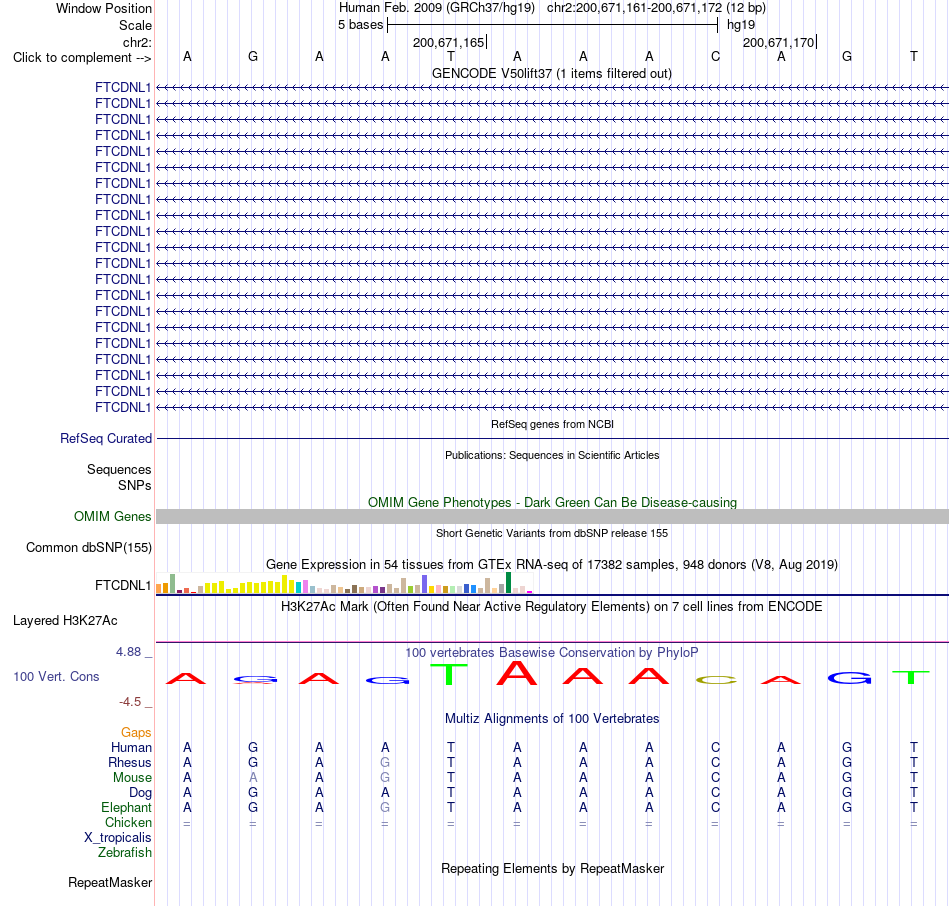Click the Human species label
950x906 pixels.
(x=131, y=748)
